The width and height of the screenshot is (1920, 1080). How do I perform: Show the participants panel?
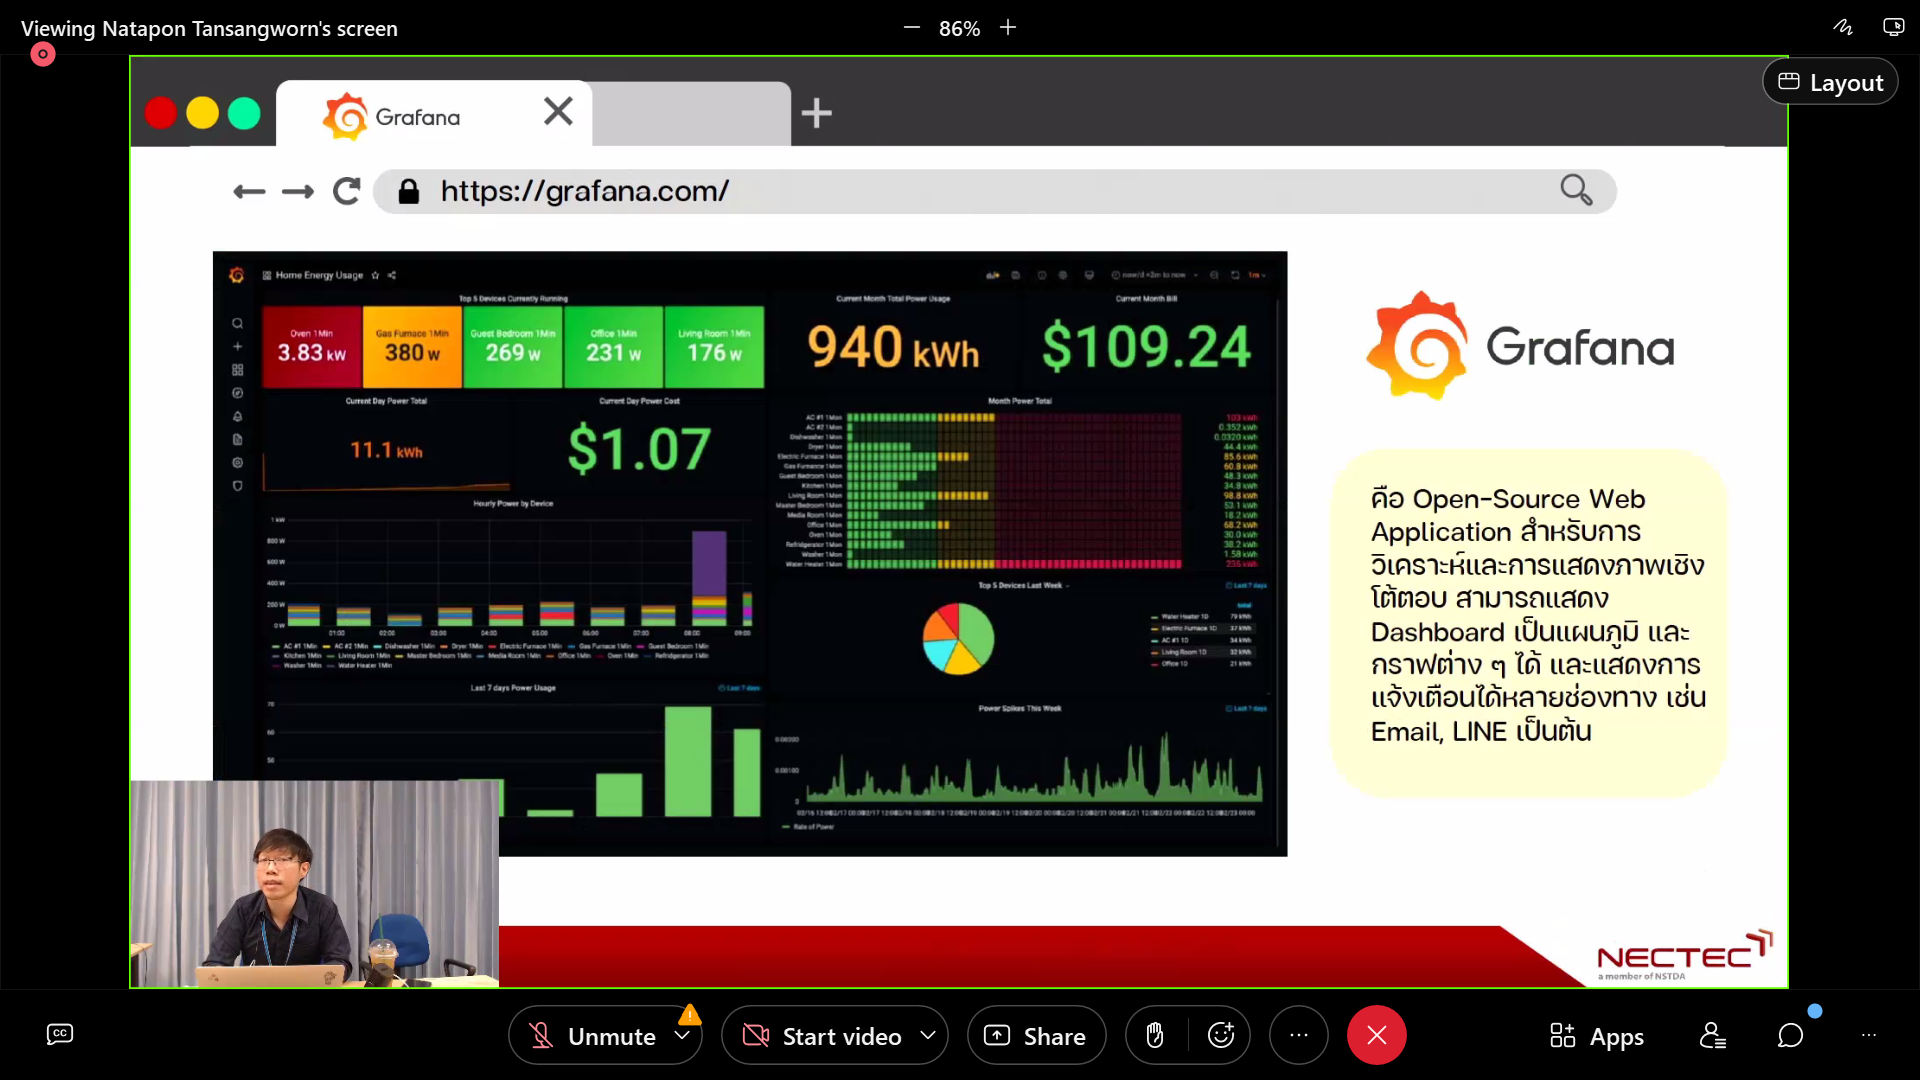[1713, 1035]
